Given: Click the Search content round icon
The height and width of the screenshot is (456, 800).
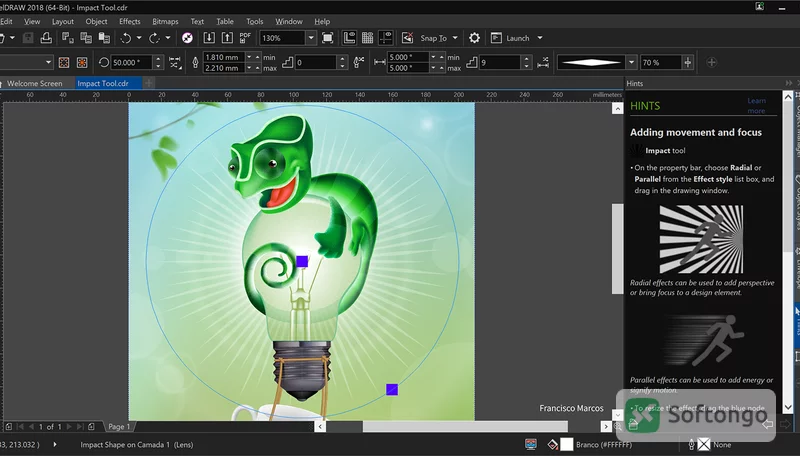Looking at the screenshot, I should (187, 38).
